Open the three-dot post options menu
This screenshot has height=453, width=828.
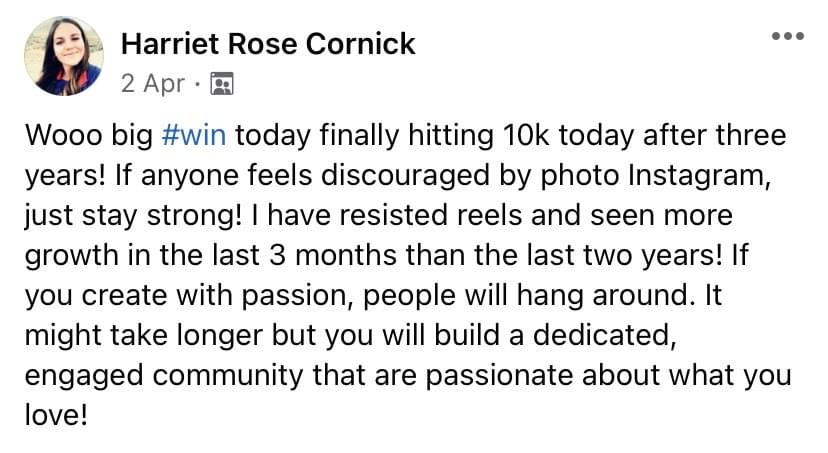(787, 36)
